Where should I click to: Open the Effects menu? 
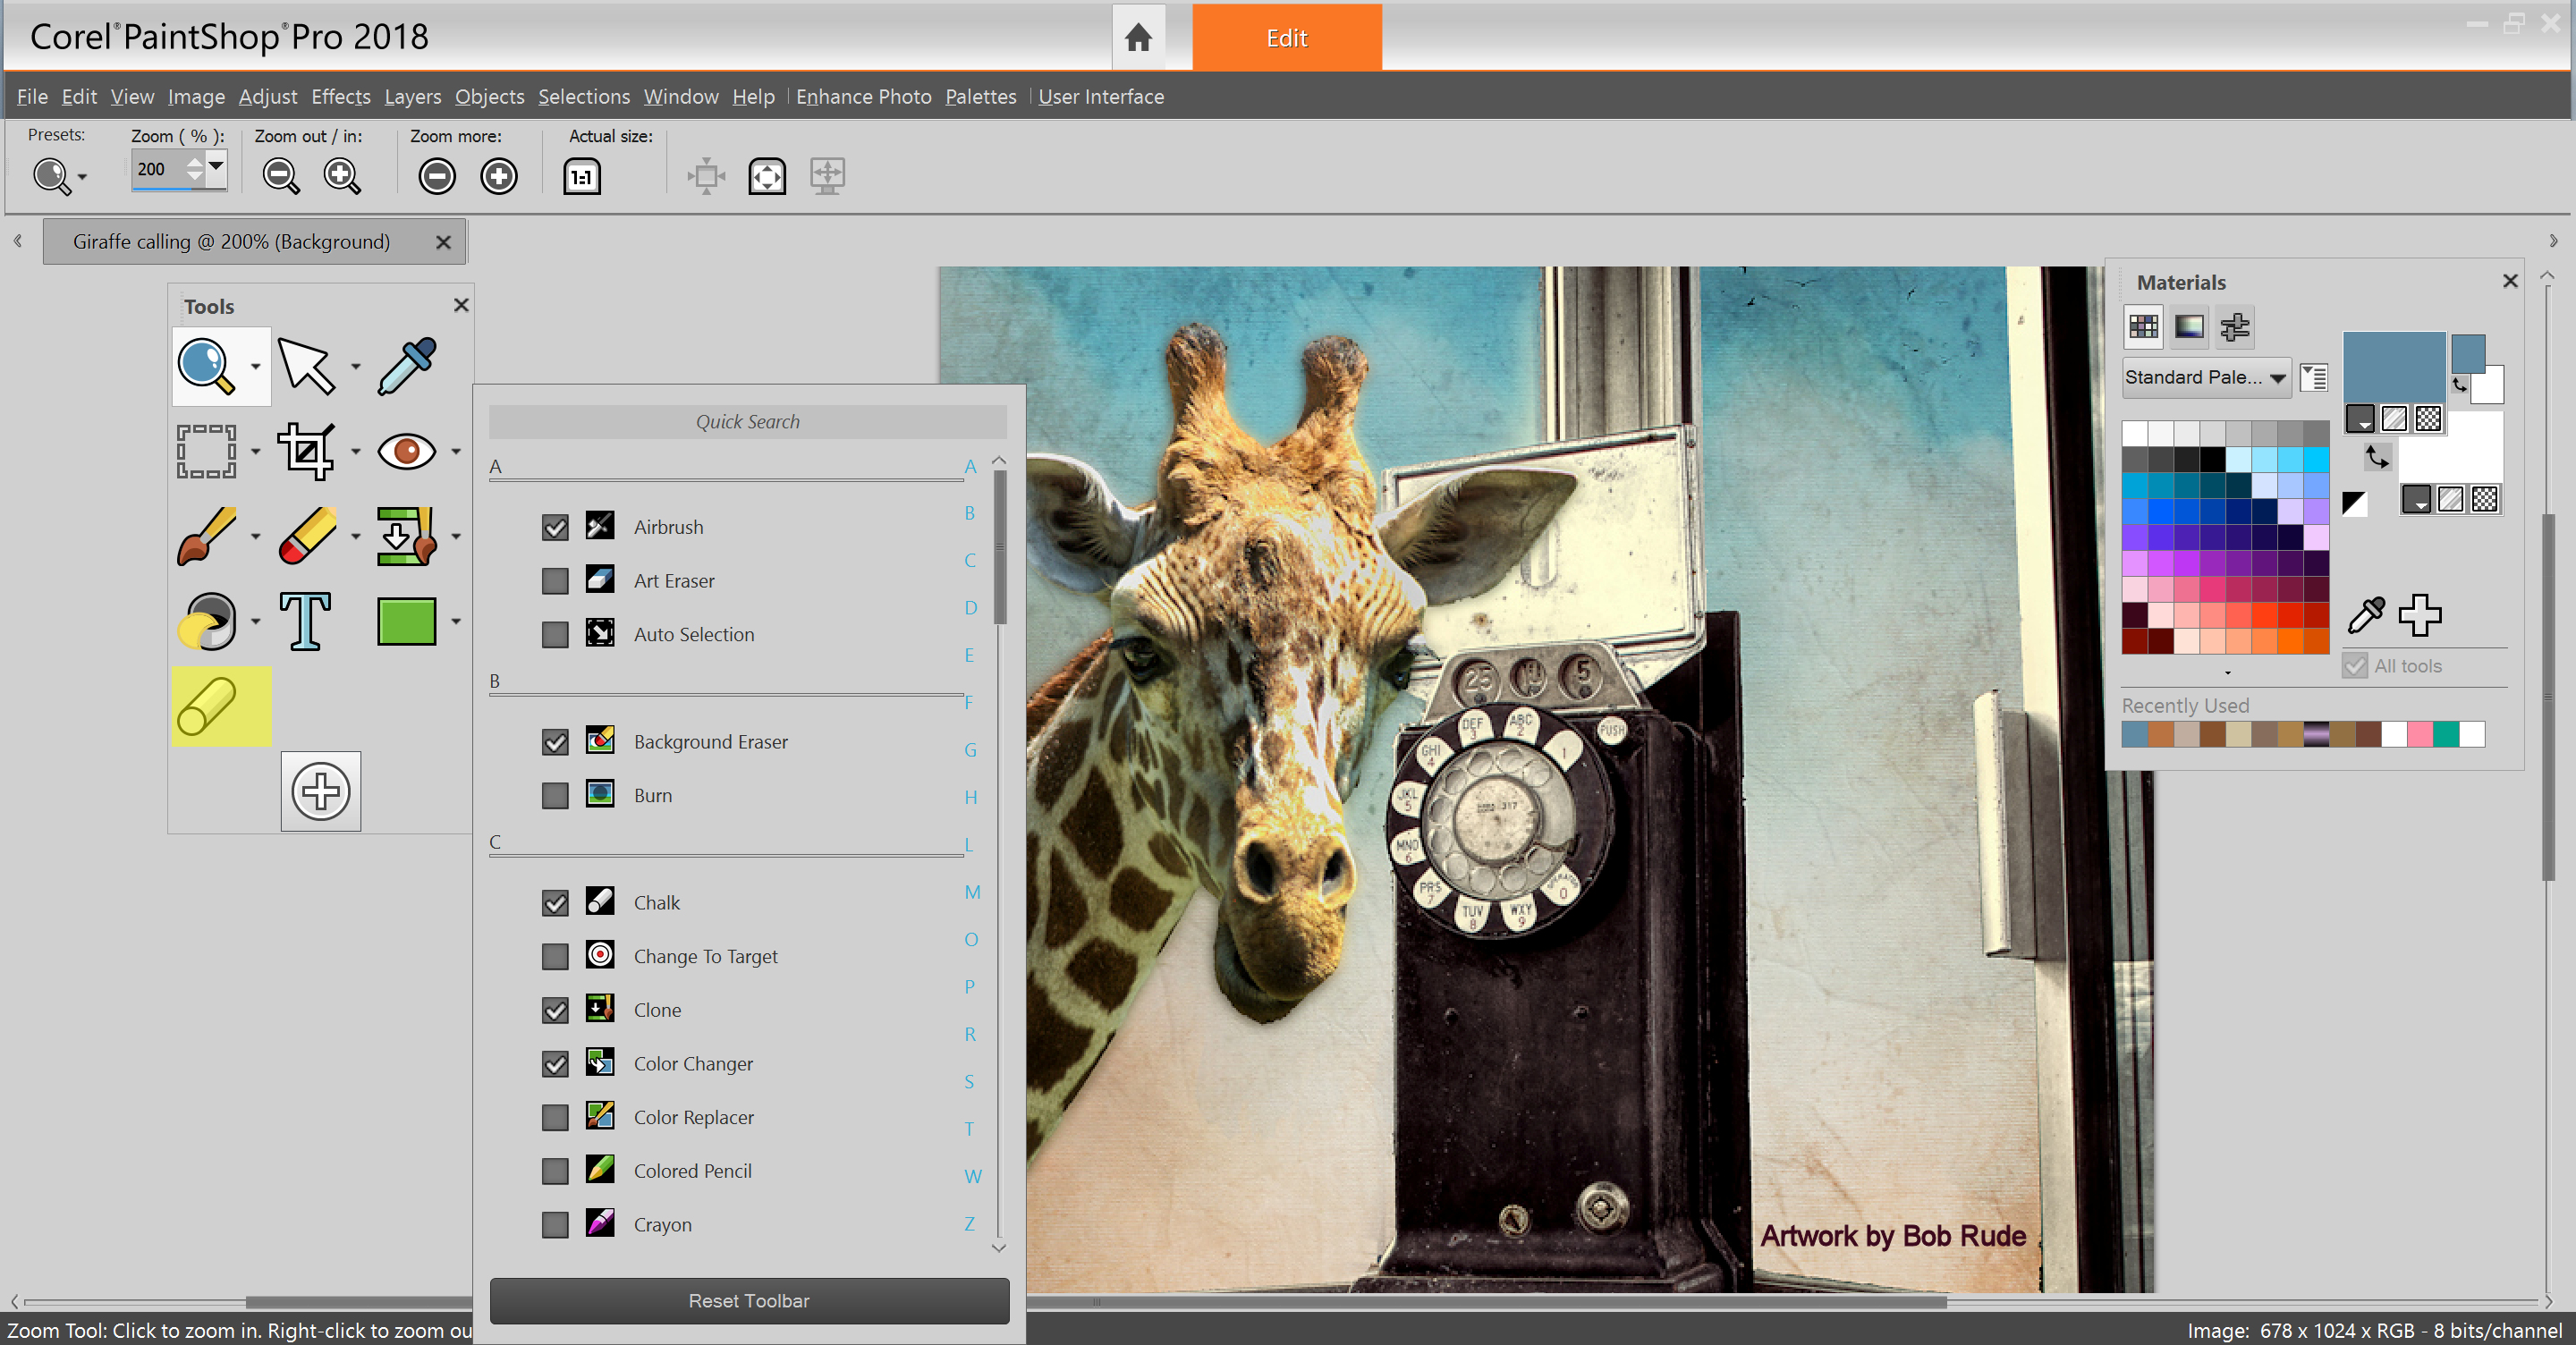click(x=340, y=97)
